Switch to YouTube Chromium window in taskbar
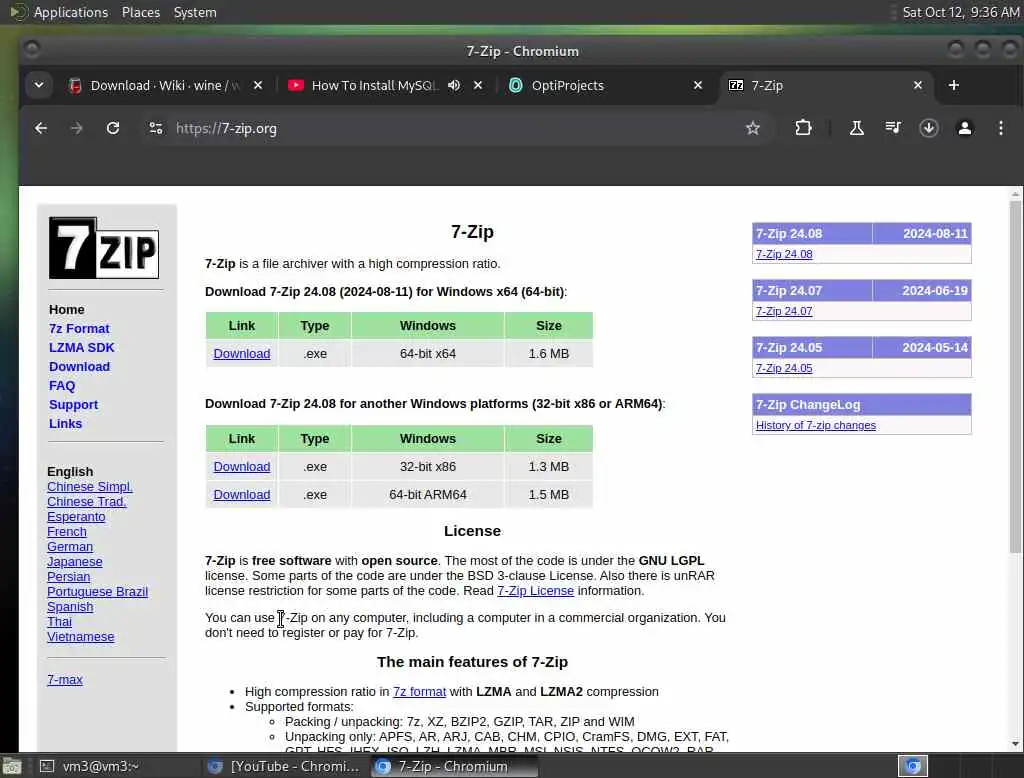This screenshot has height=778, width=1024. 284,766
